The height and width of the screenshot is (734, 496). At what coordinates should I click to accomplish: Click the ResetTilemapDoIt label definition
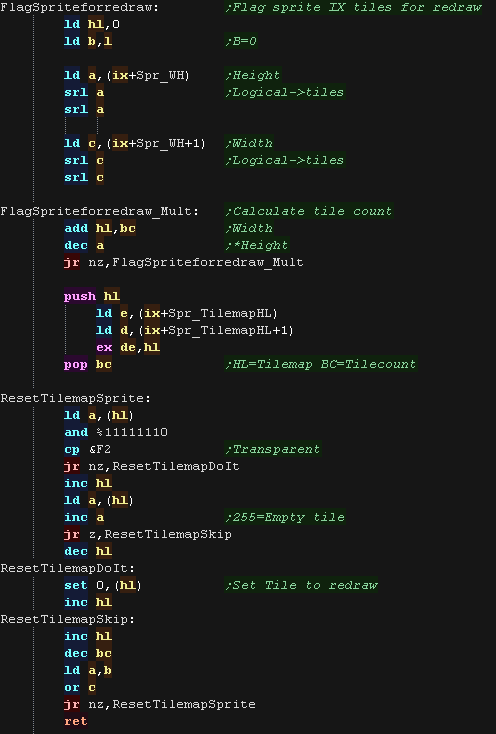pos(67,568)
